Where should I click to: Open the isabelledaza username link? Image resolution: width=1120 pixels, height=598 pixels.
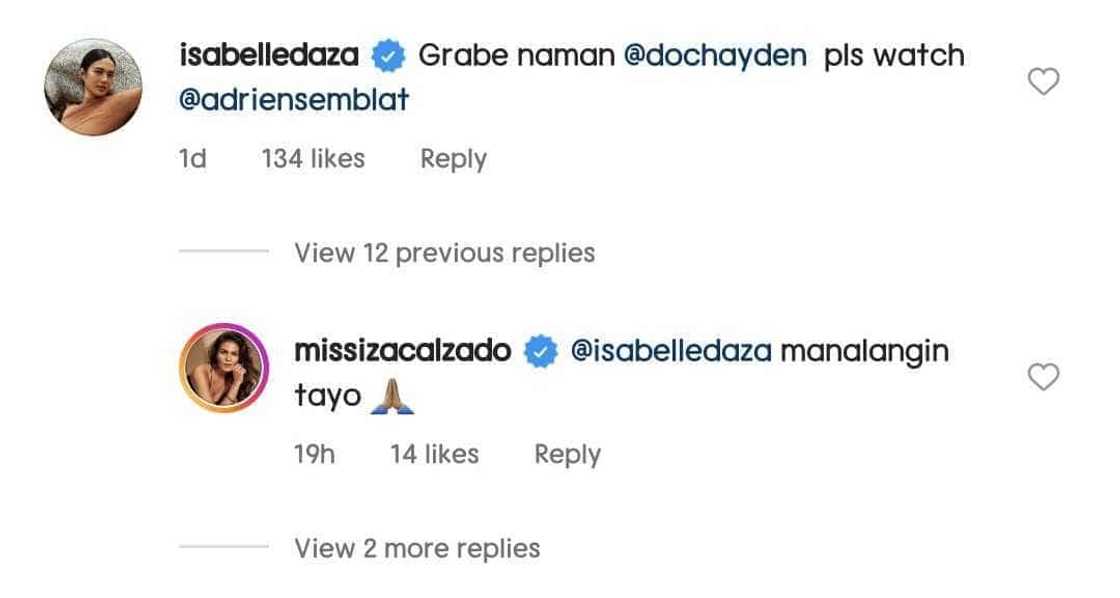268,56
